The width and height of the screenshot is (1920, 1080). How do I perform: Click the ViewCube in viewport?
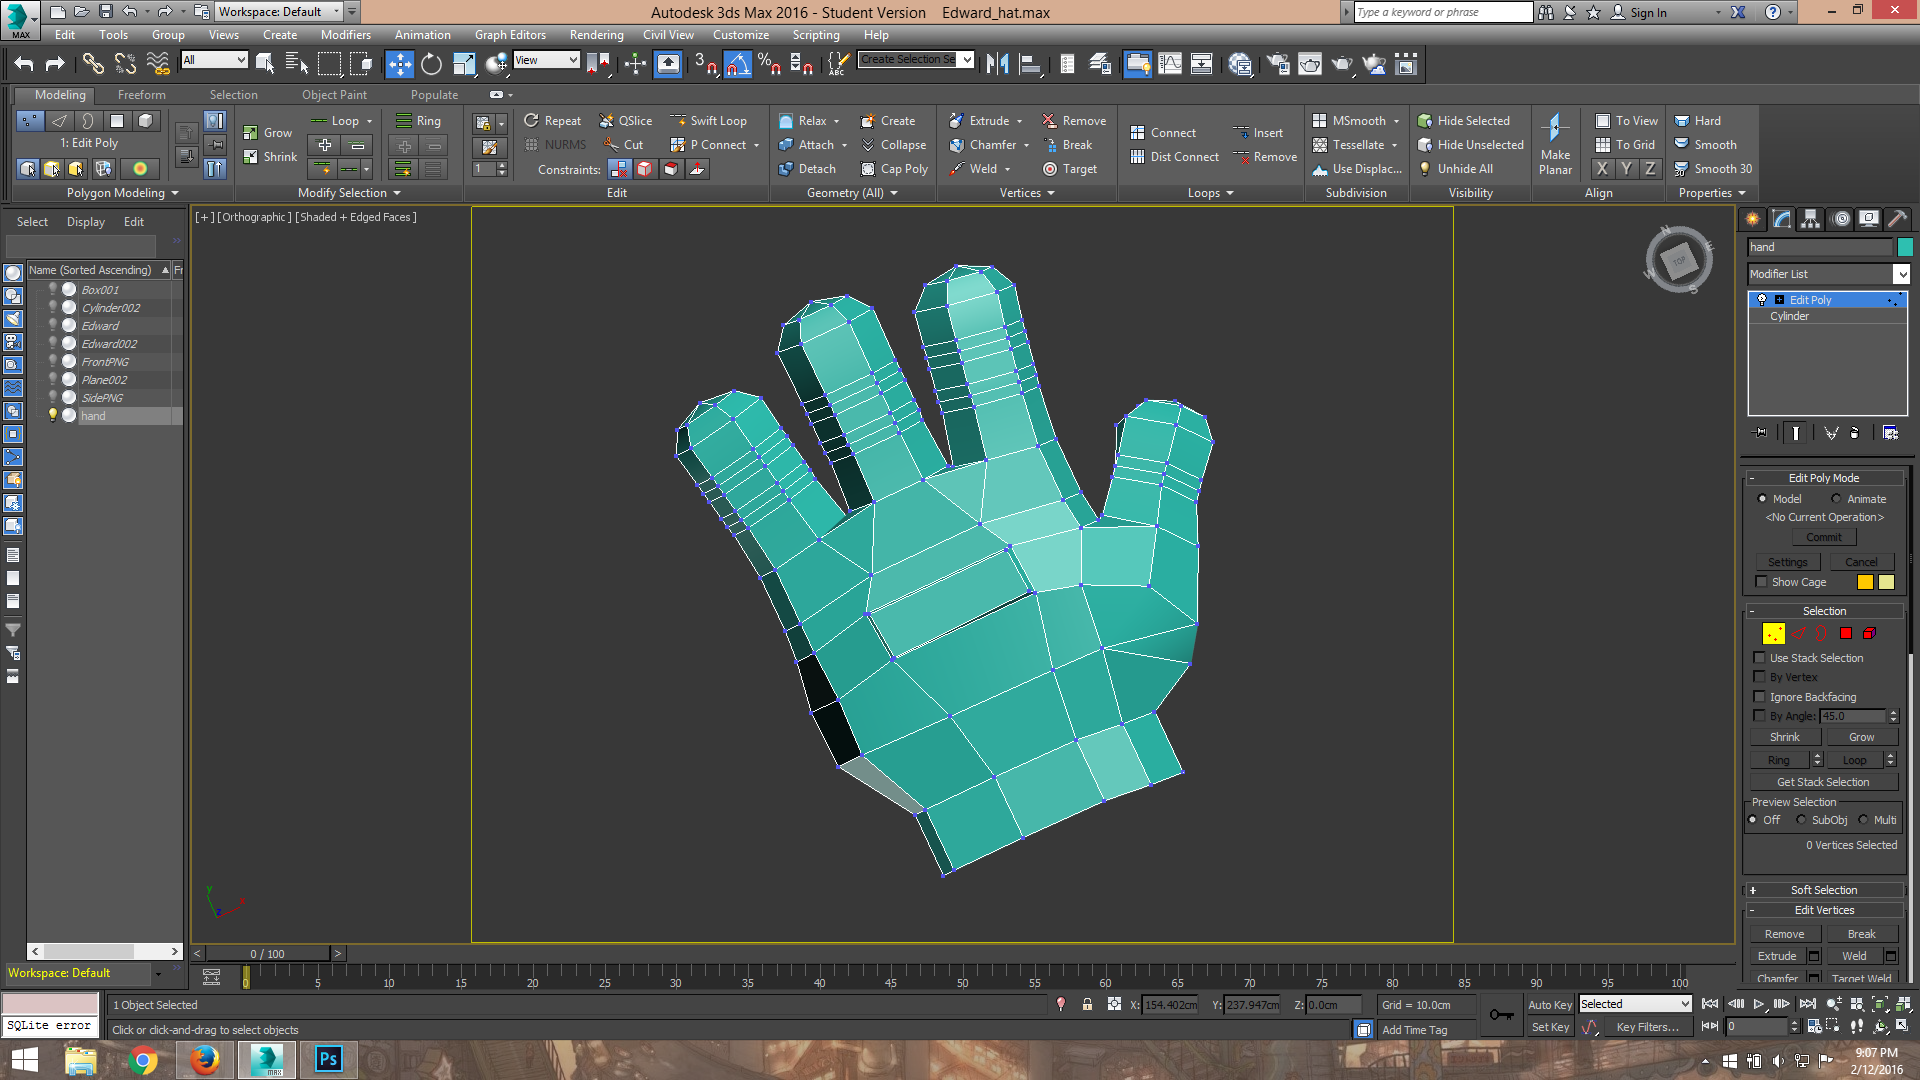(x=1679, y=260)
